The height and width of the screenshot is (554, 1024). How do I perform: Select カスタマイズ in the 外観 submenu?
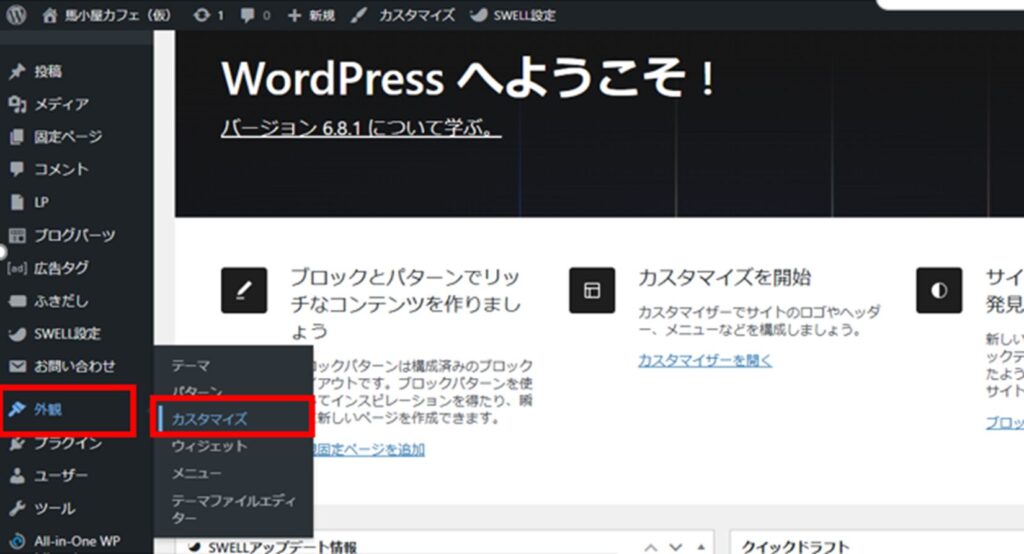pyautogui.click(x=210, y=419)
